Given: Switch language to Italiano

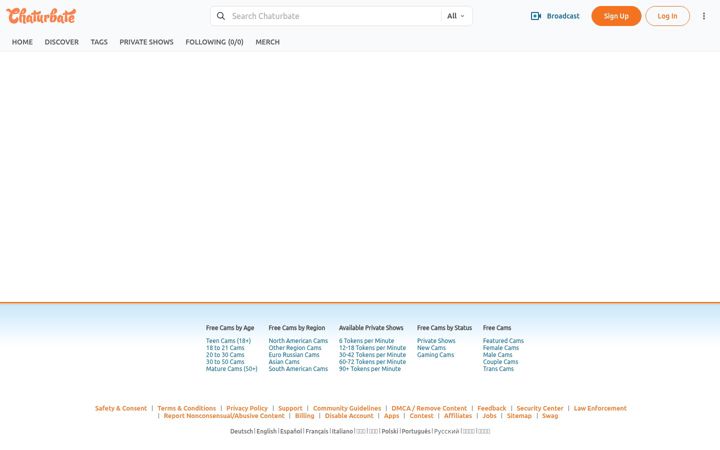Looking at the screenshot, I should tap(343, 431).
